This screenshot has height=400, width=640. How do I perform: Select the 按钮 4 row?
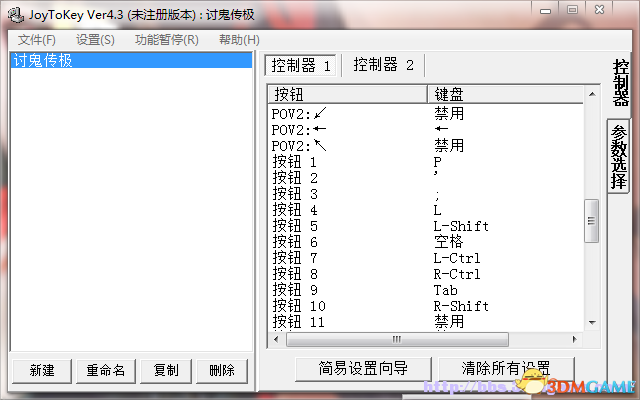(427, 210)
